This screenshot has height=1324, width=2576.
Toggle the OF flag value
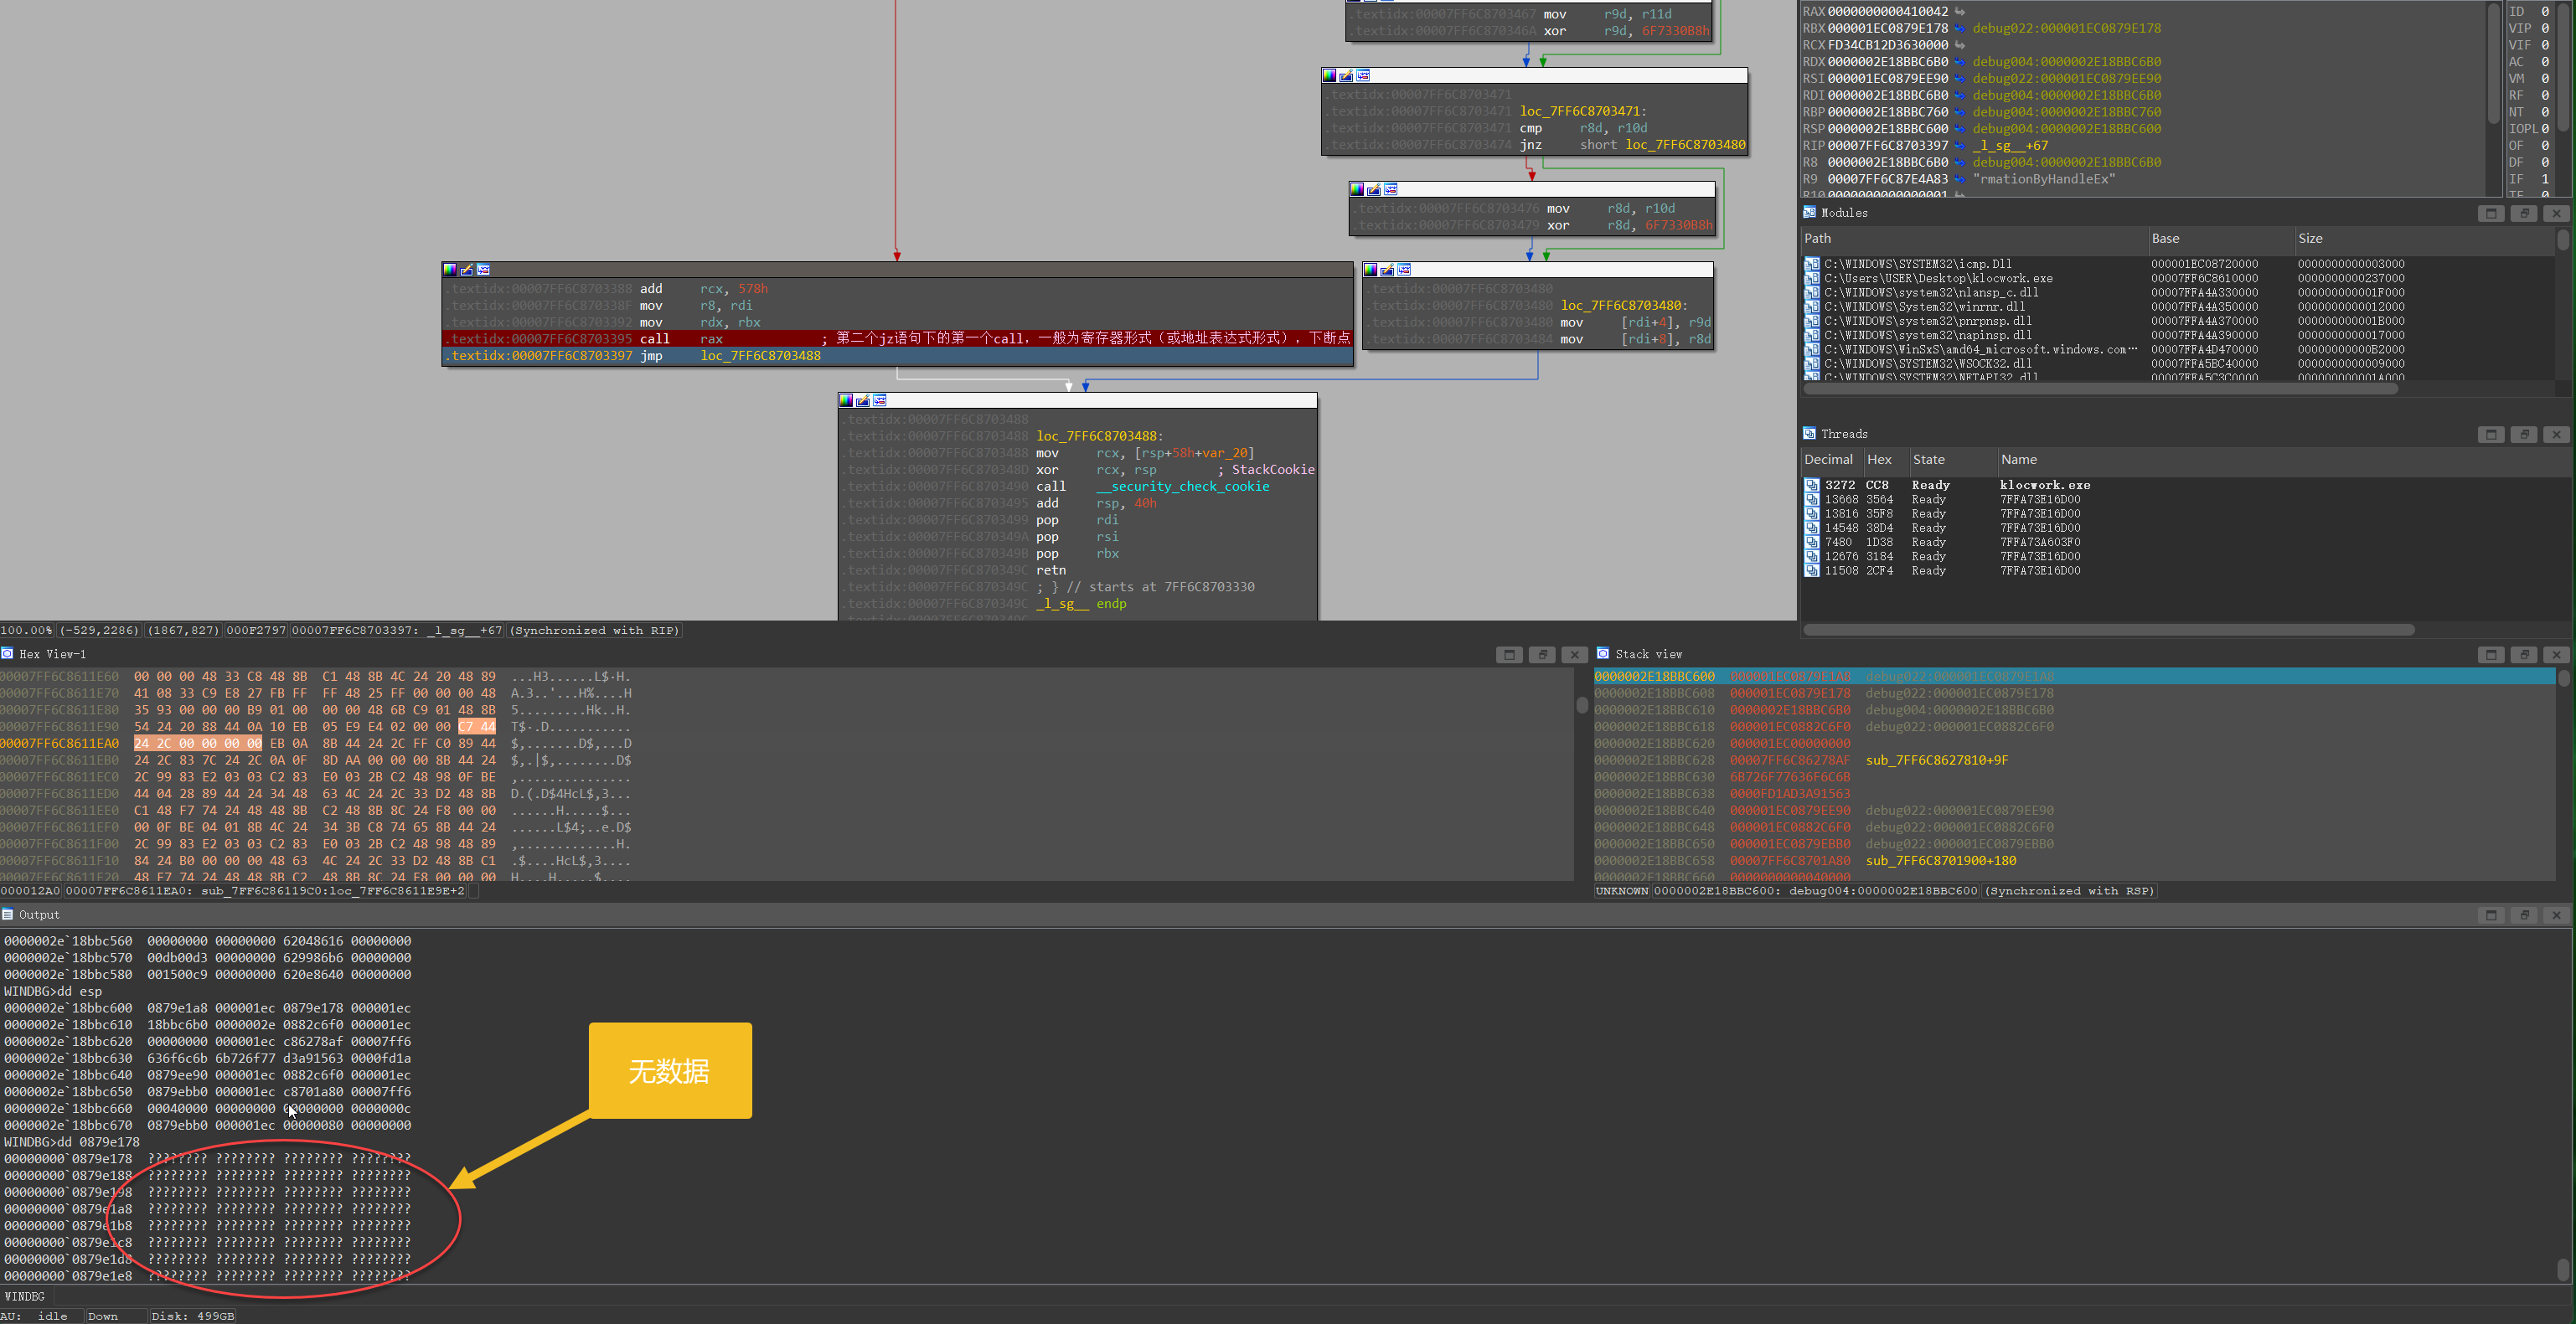(x=2545, y=146)
